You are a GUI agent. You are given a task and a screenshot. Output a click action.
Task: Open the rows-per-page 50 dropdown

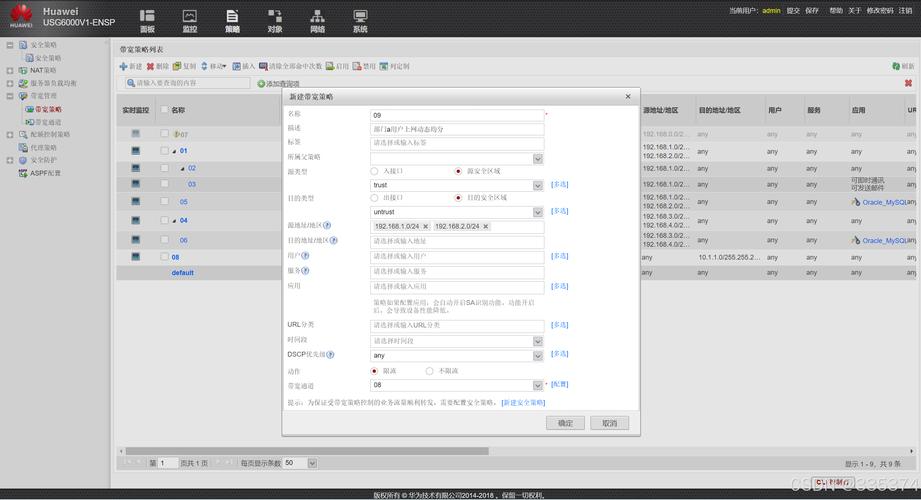312,463
